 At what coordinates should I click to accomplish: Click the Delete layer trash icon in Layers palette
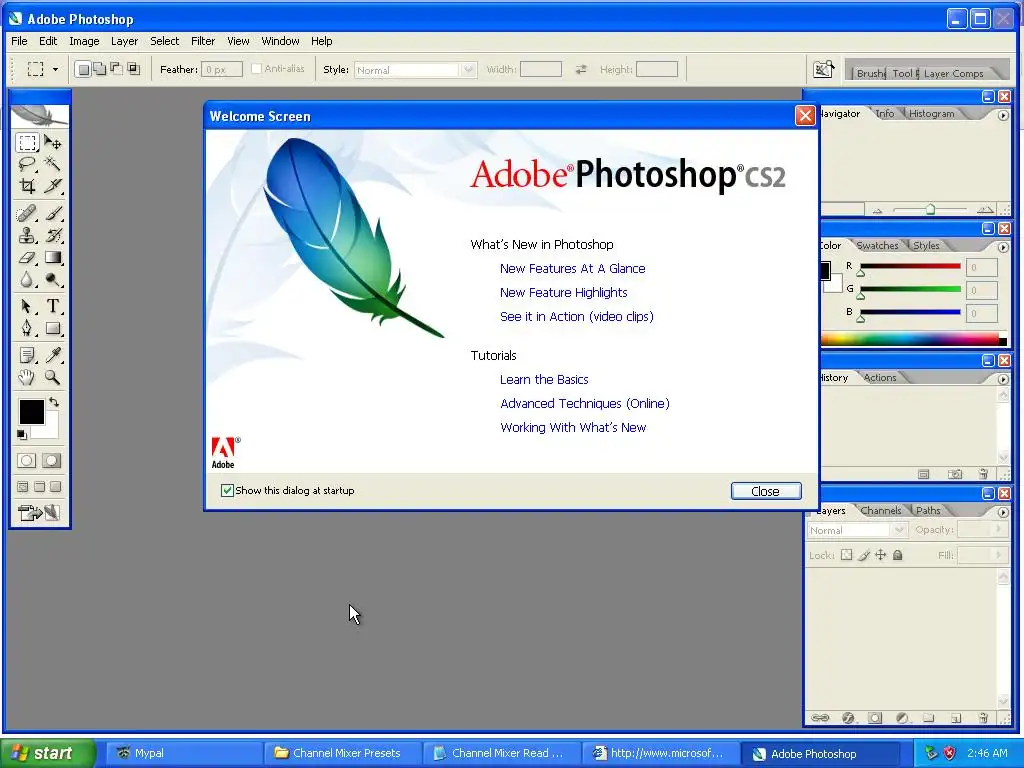click(x=984, y=718)
